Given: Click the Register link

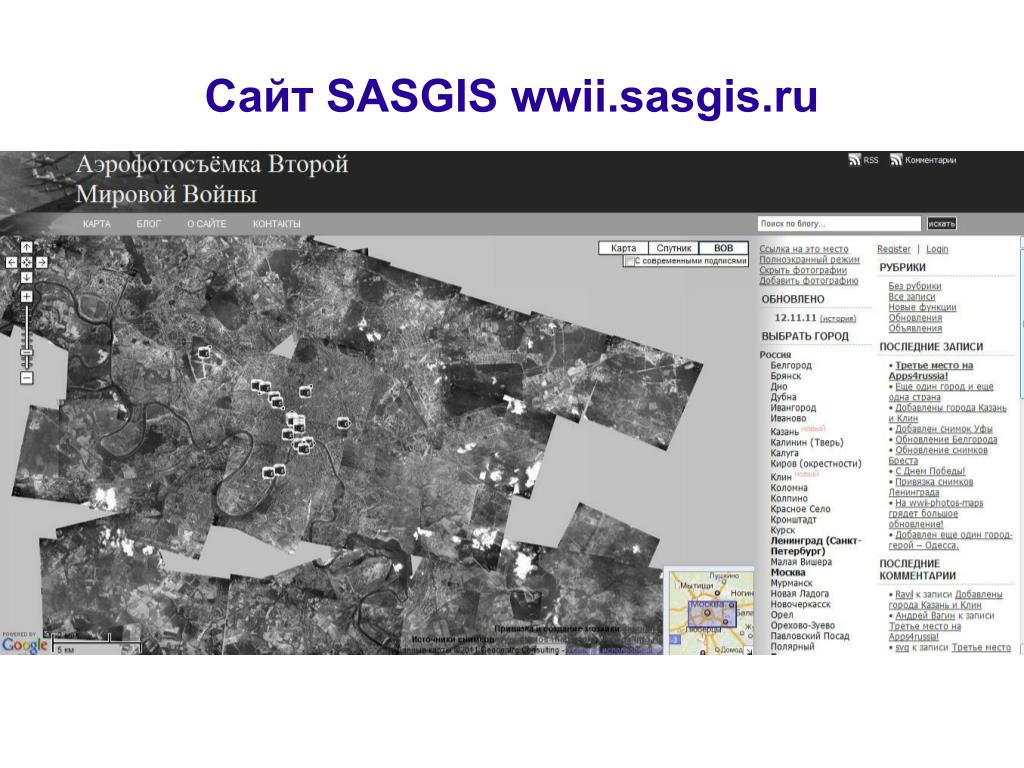Looking at the screenshot, I should (x=893, y=249).
